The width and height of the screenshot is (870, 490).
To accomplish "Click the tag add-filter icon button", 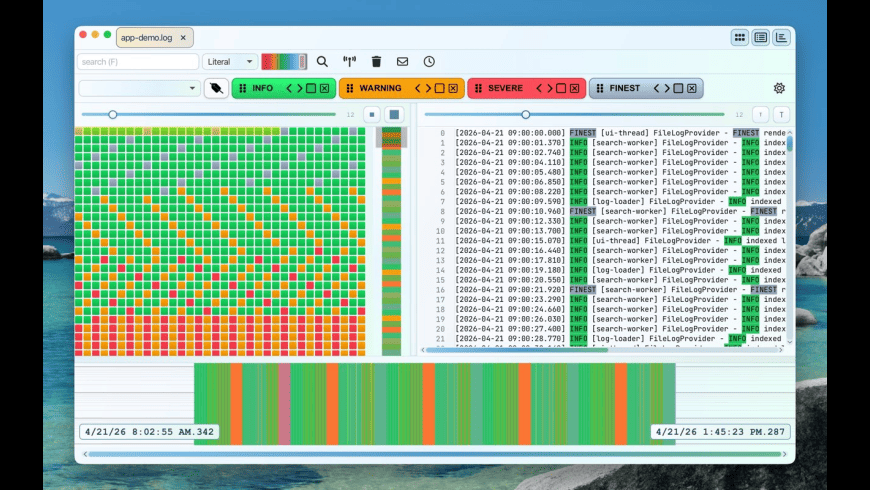I will point(216,88).
